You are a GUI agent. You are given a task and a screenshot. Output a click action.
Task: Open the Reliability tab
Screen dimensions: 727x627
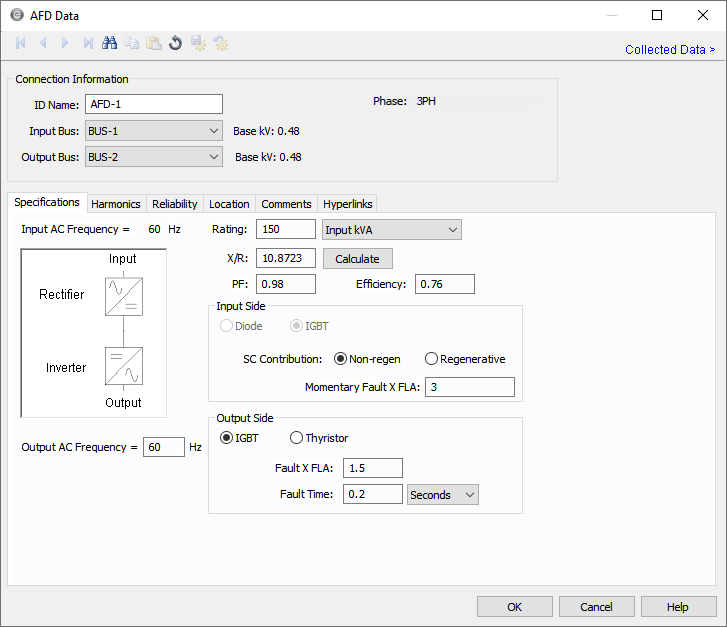175,204
